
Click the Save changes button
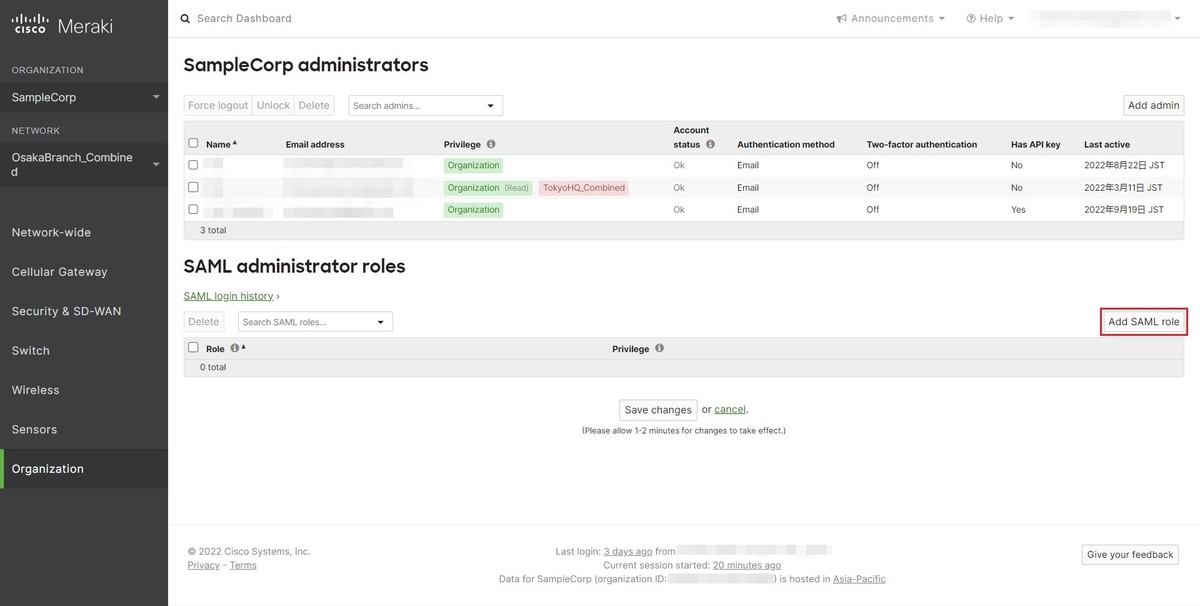coord(658,410)
